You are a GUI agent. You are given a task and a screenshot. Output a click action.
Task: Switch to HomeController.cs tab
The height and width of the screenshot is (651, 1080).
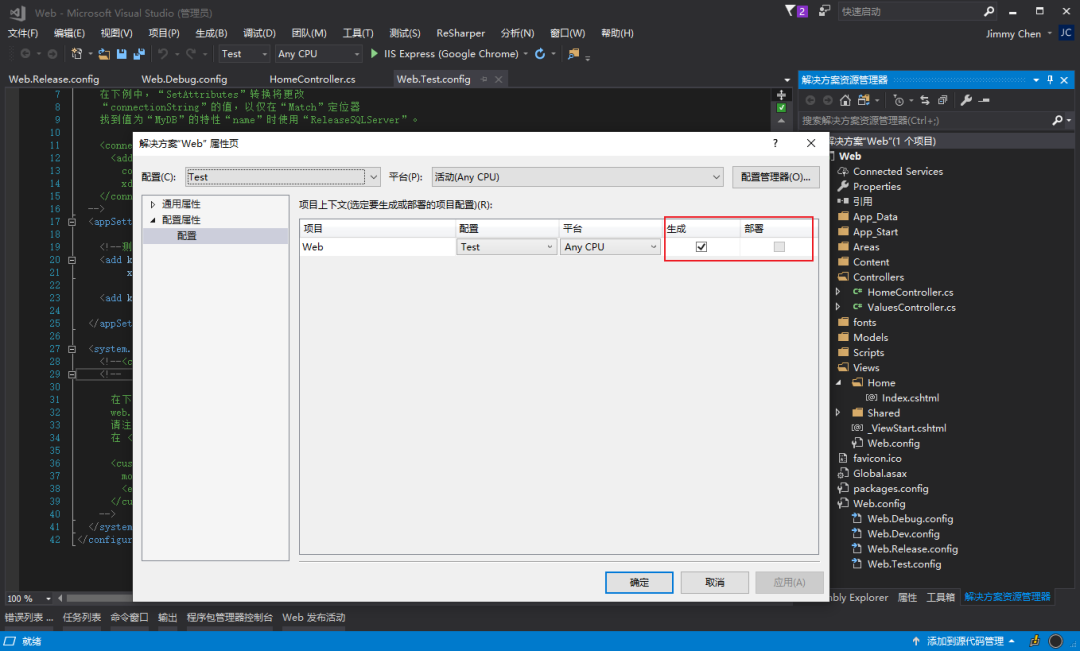[312, 79]
